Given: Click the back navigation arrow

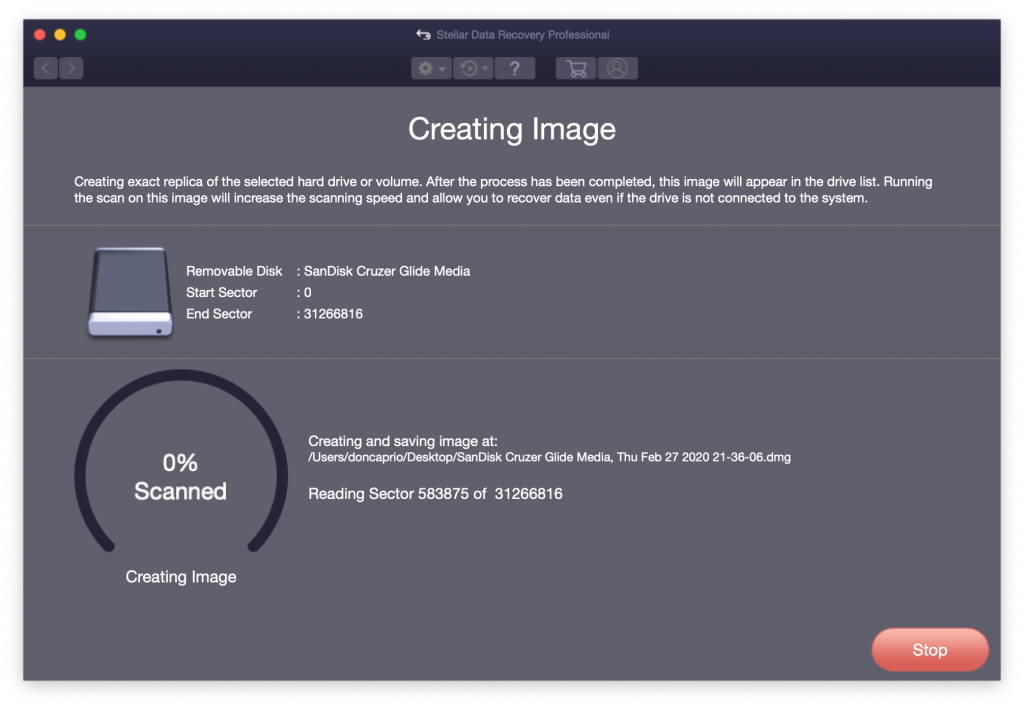Looking at the screenshot, I should tap(45, 68).
